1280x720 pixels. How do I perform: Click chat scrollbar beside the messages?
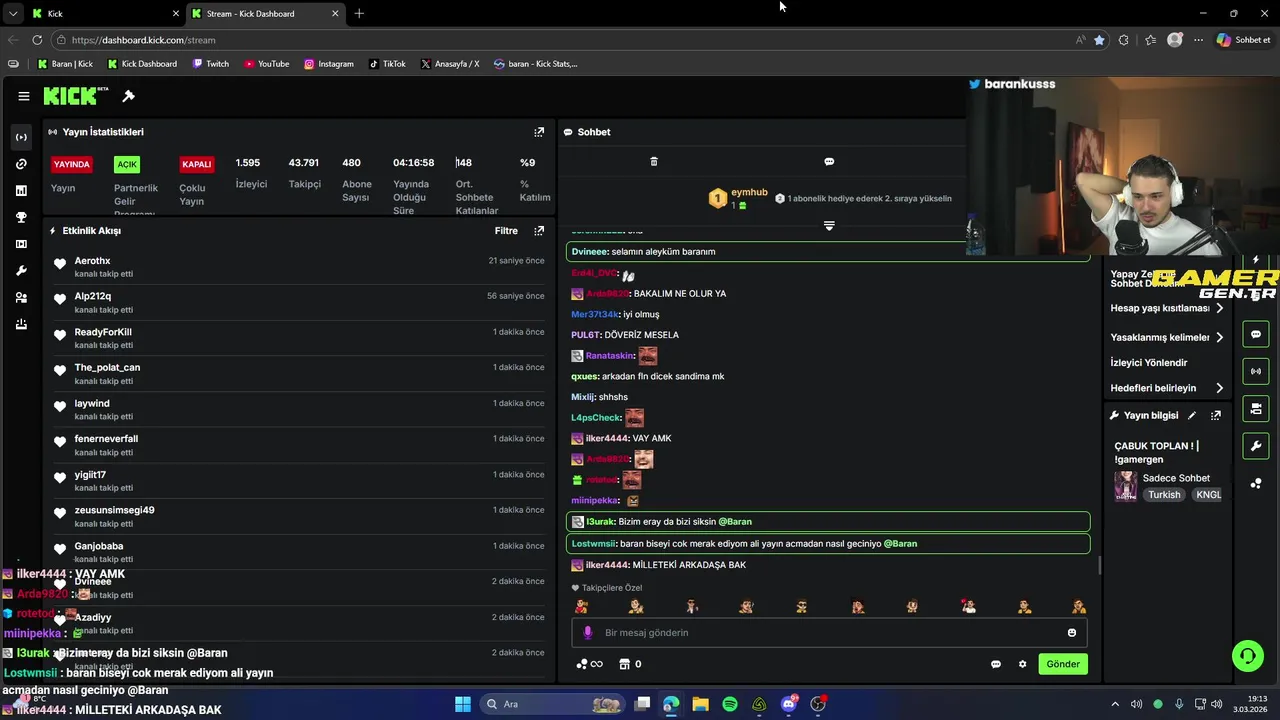pos(1100,565)
